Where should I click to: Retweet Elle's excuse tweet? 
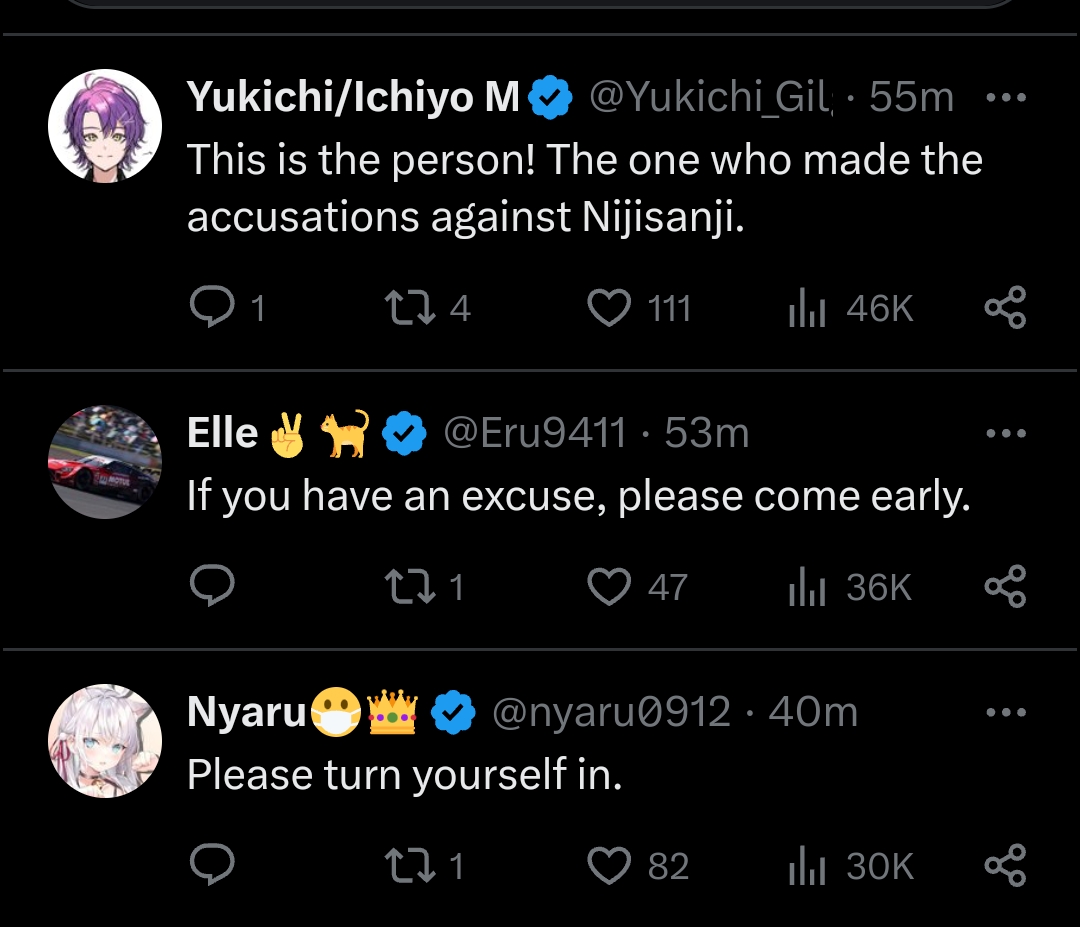coord(410,587)
